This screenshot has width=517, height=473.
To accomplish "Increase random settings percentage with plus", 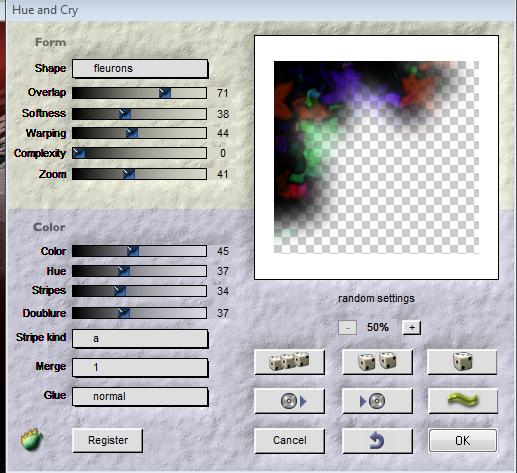I will [x=412, y=328].
